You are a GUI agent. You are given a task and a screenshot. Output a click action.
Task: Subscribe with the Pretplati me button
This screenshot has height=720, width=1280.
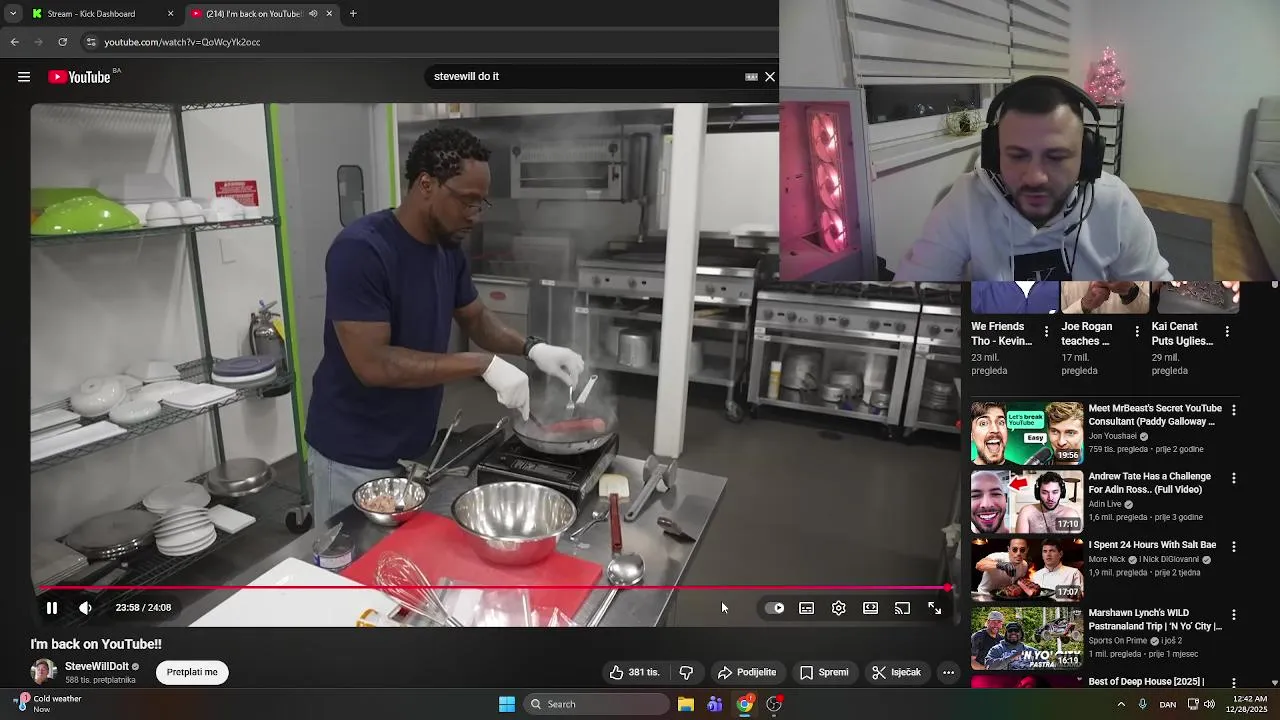[192, 672]
